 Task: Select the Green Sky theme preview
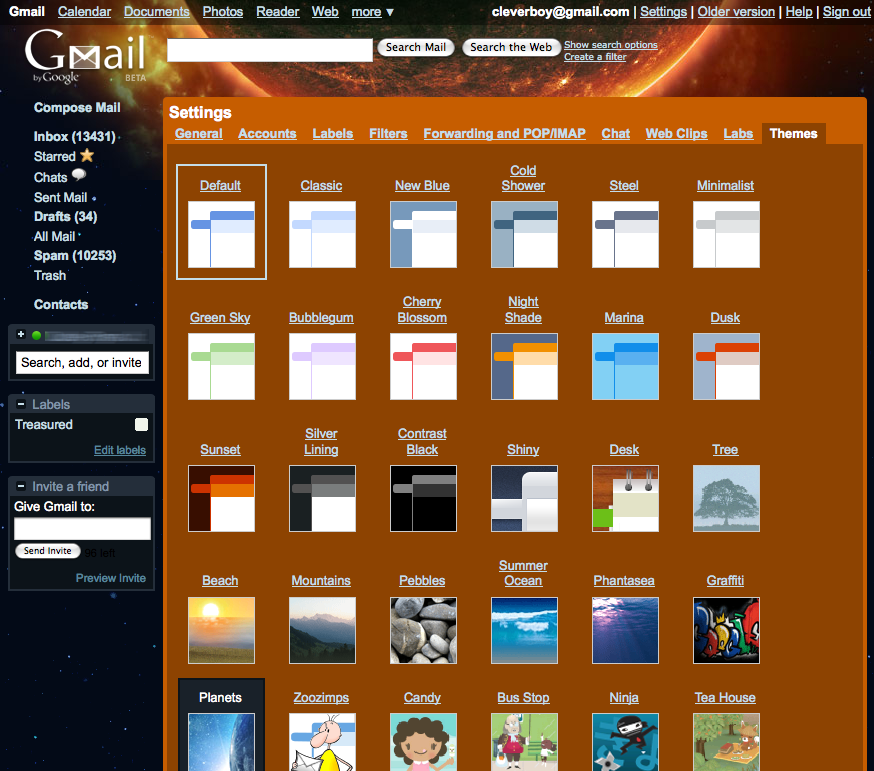tap(221, 367)
